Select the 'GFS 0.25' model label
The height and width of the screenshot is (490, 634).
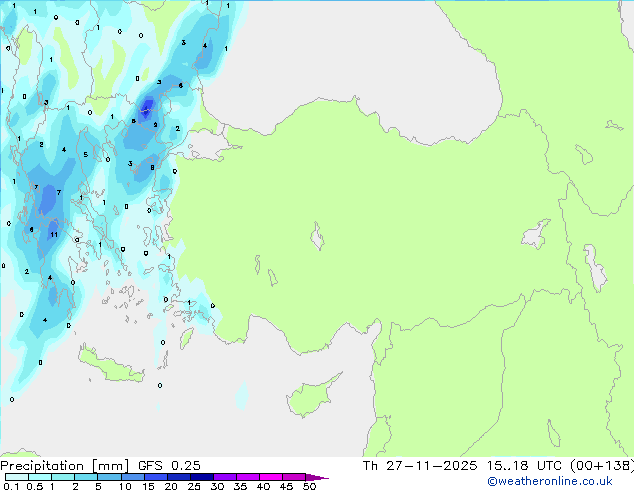click(169, 466)
